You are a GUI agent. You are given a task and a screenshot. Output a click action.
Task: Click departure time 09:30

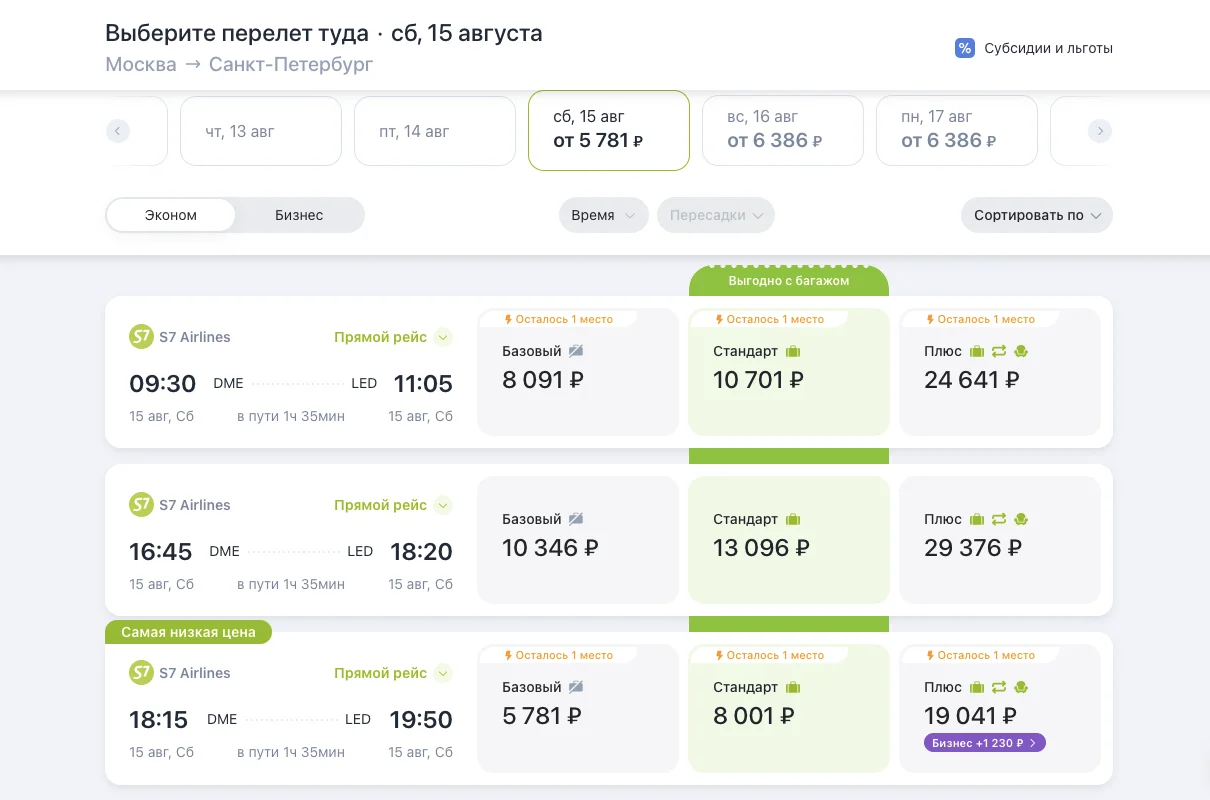click(162, 383)
